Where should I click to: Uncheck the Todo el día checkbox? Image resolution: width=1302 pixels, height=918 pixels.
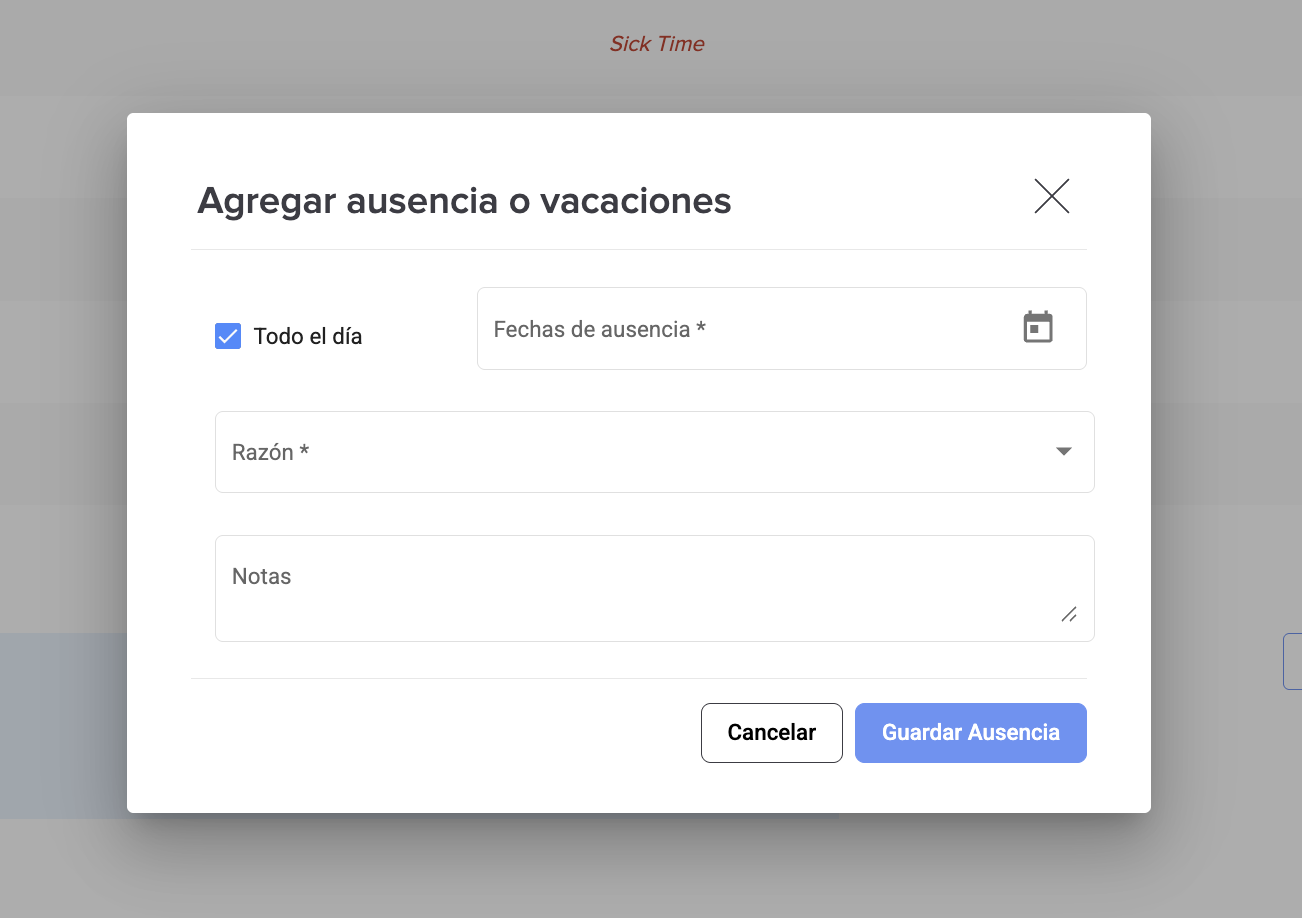pos(228,336)
